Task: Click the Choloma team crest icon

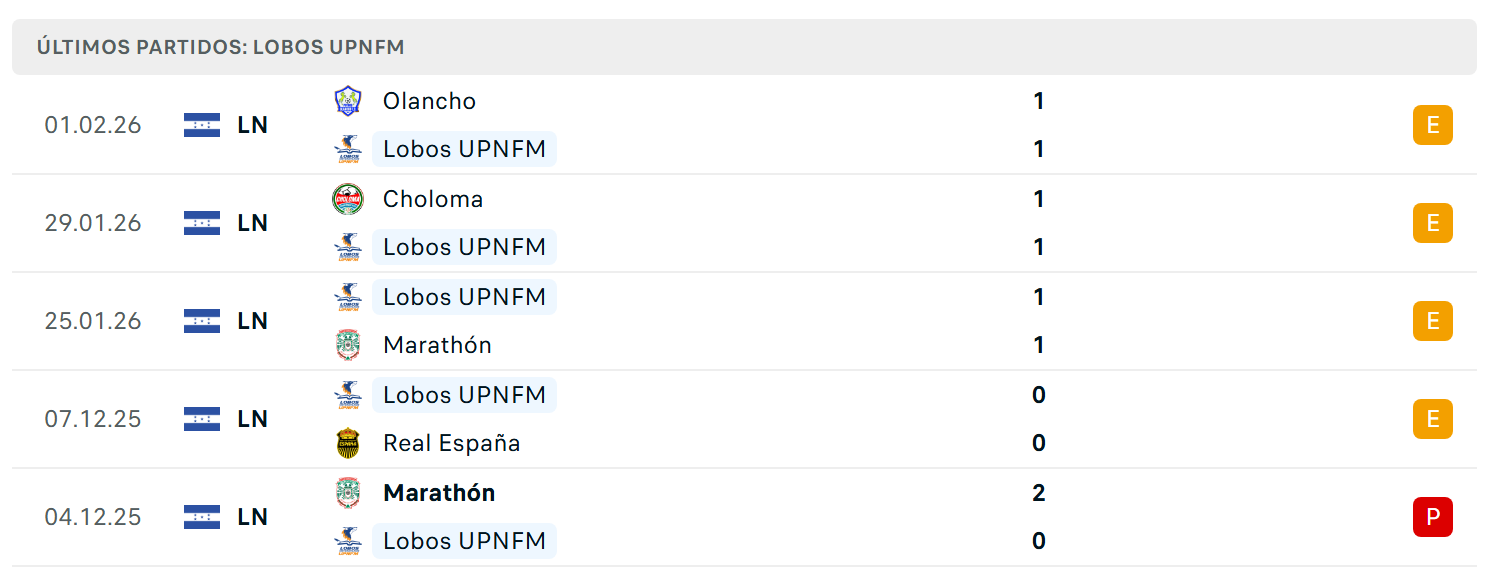Action: click(x=347, y=199)
